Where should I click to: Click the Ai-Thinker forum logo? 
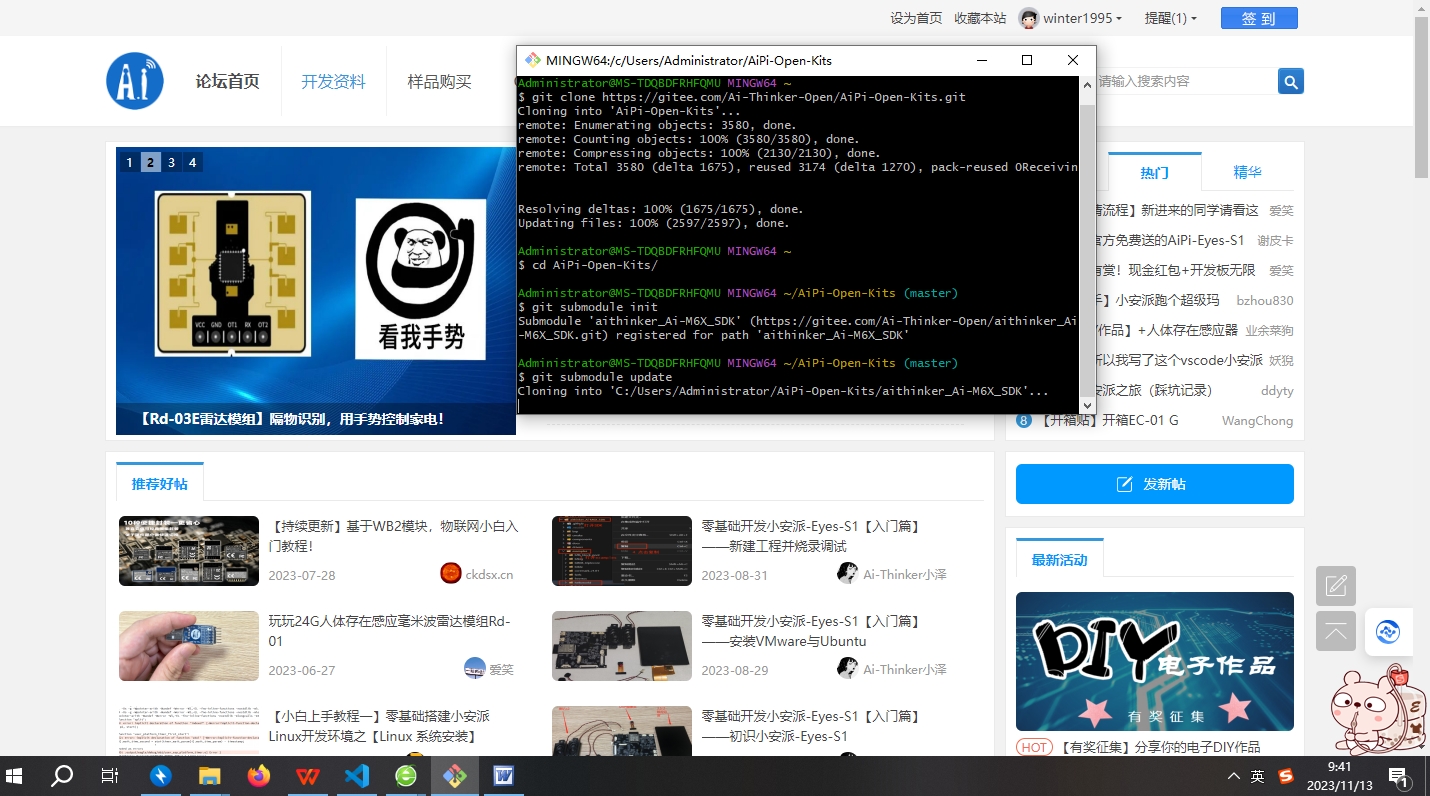click(135, 81)
